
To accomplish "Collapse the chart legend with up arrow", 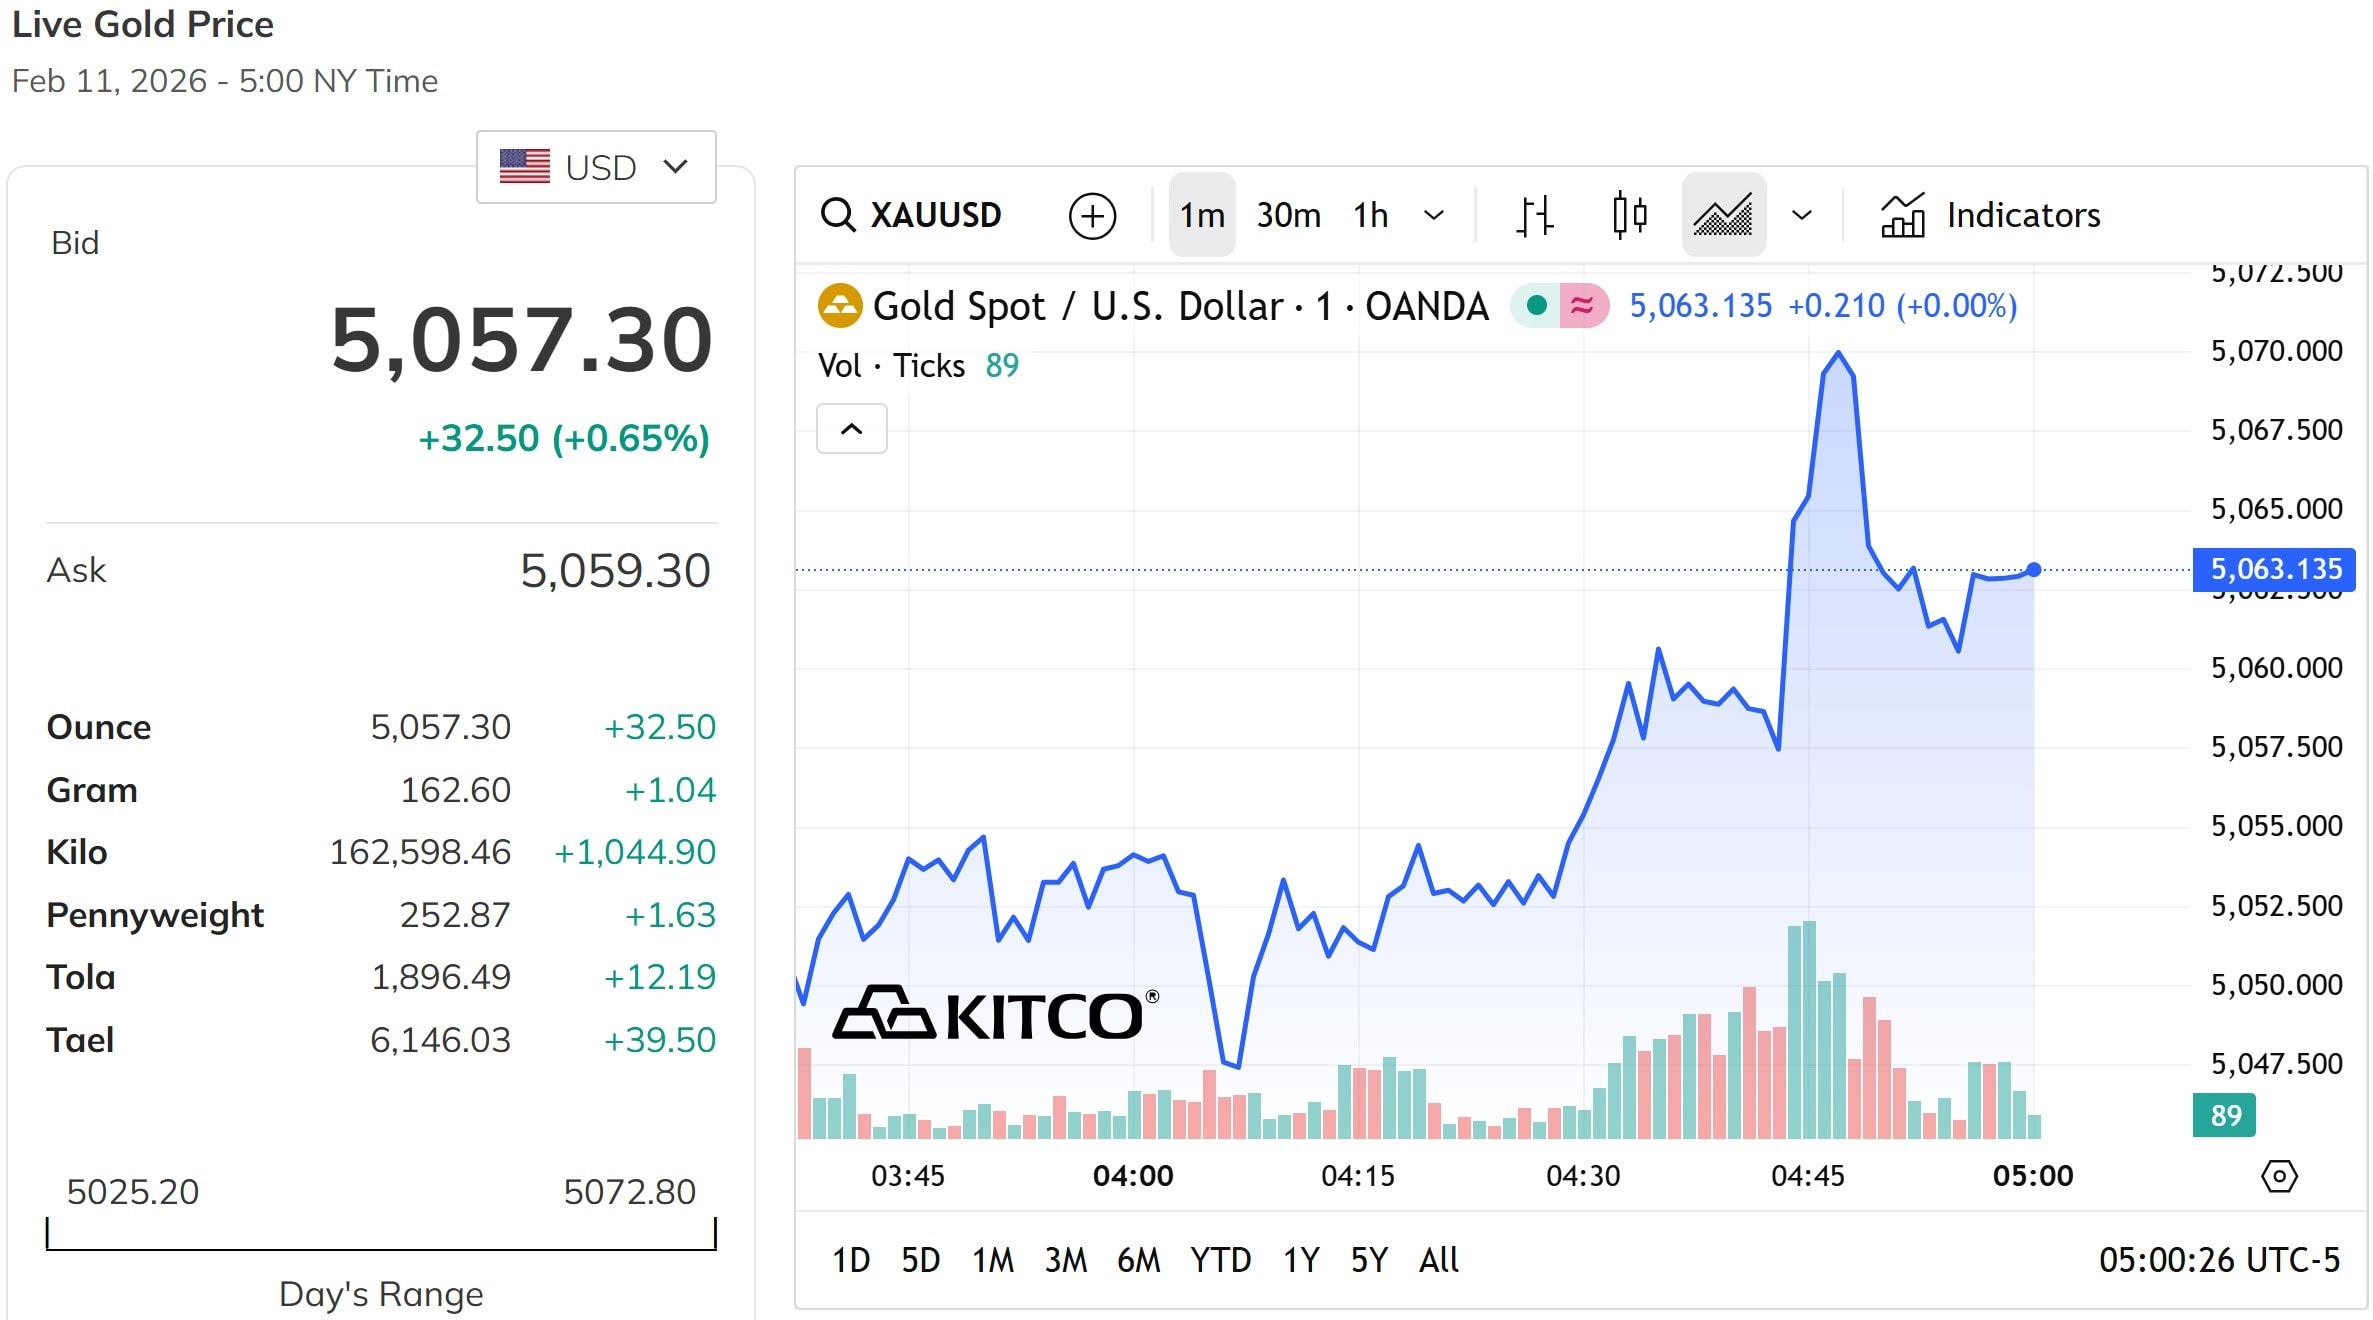I will (x=851, y=429).
